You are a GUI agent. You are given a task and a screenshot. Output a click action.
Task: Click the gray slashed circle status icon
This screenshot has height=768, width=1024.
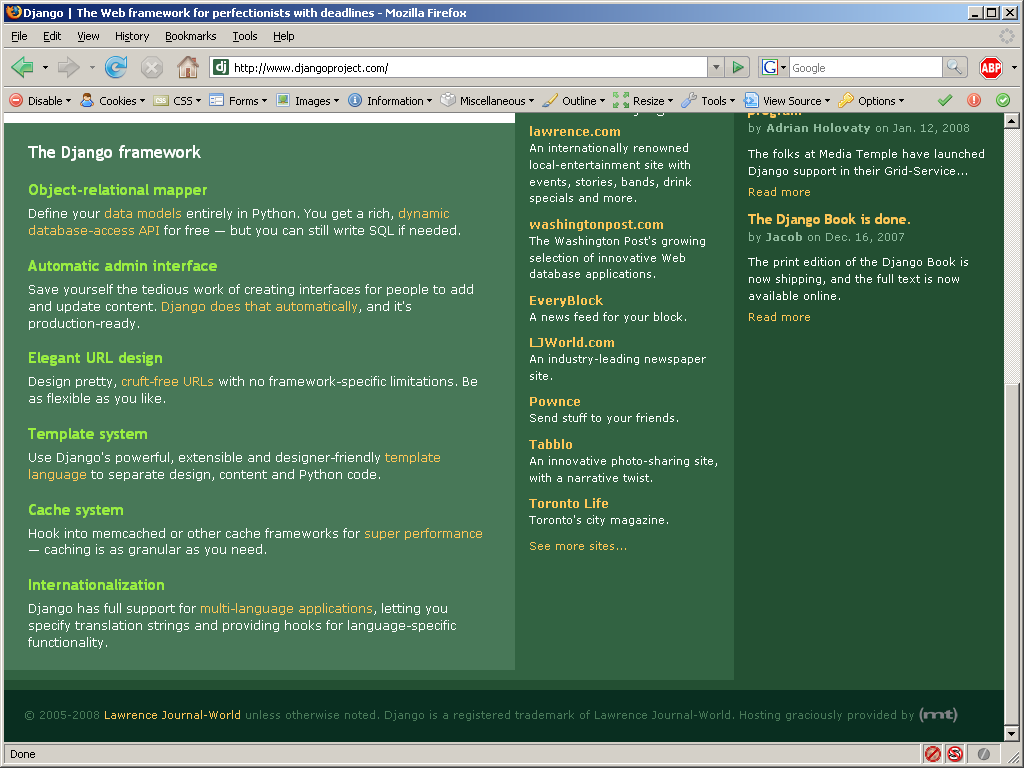984,754
